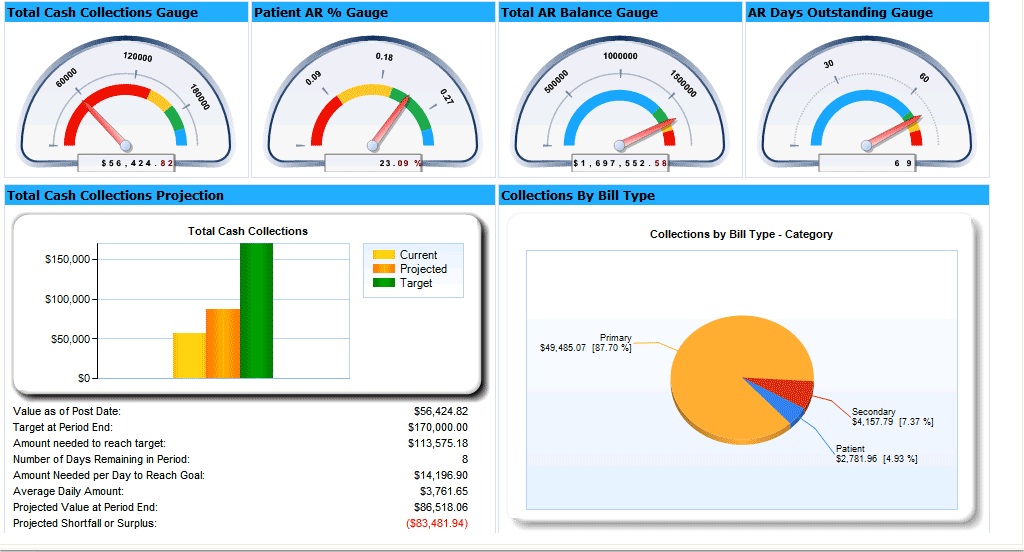Select the orange Projected bar in chart
Viewport: 1024px width, 552px height.
(x=223, y=344)
